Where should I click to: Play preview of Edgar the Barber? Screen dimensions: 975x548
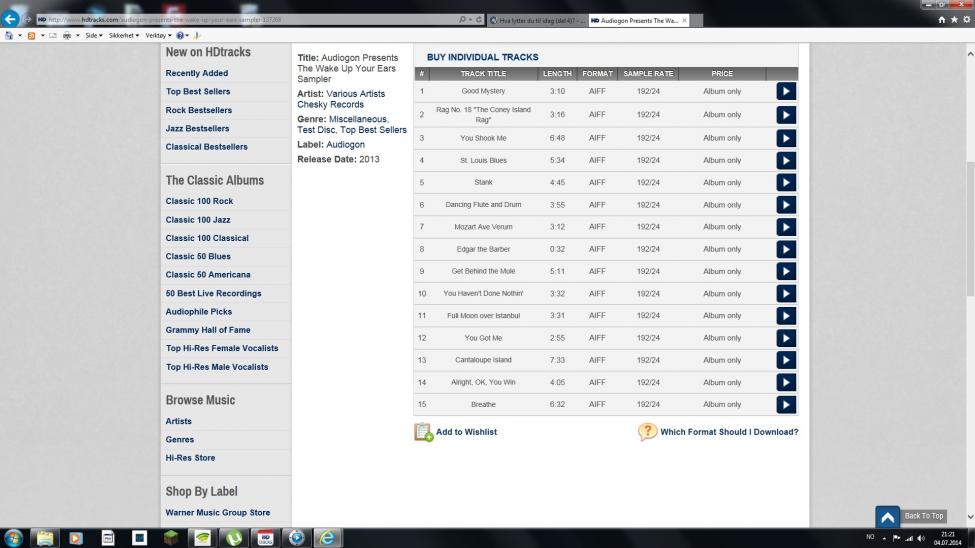tap(786, 249)
